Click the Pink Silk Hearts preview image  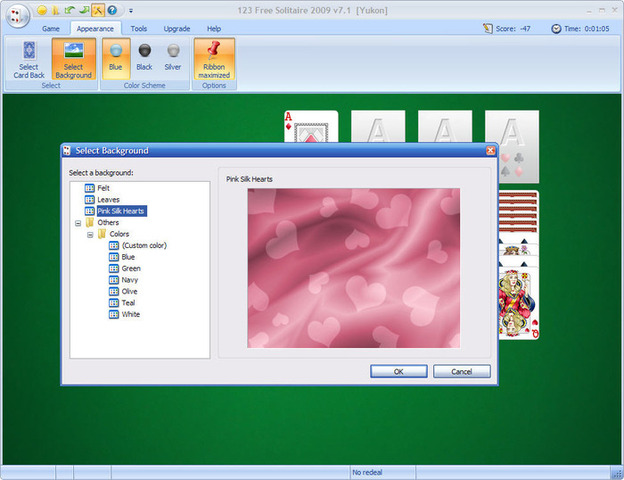(354, 268)
